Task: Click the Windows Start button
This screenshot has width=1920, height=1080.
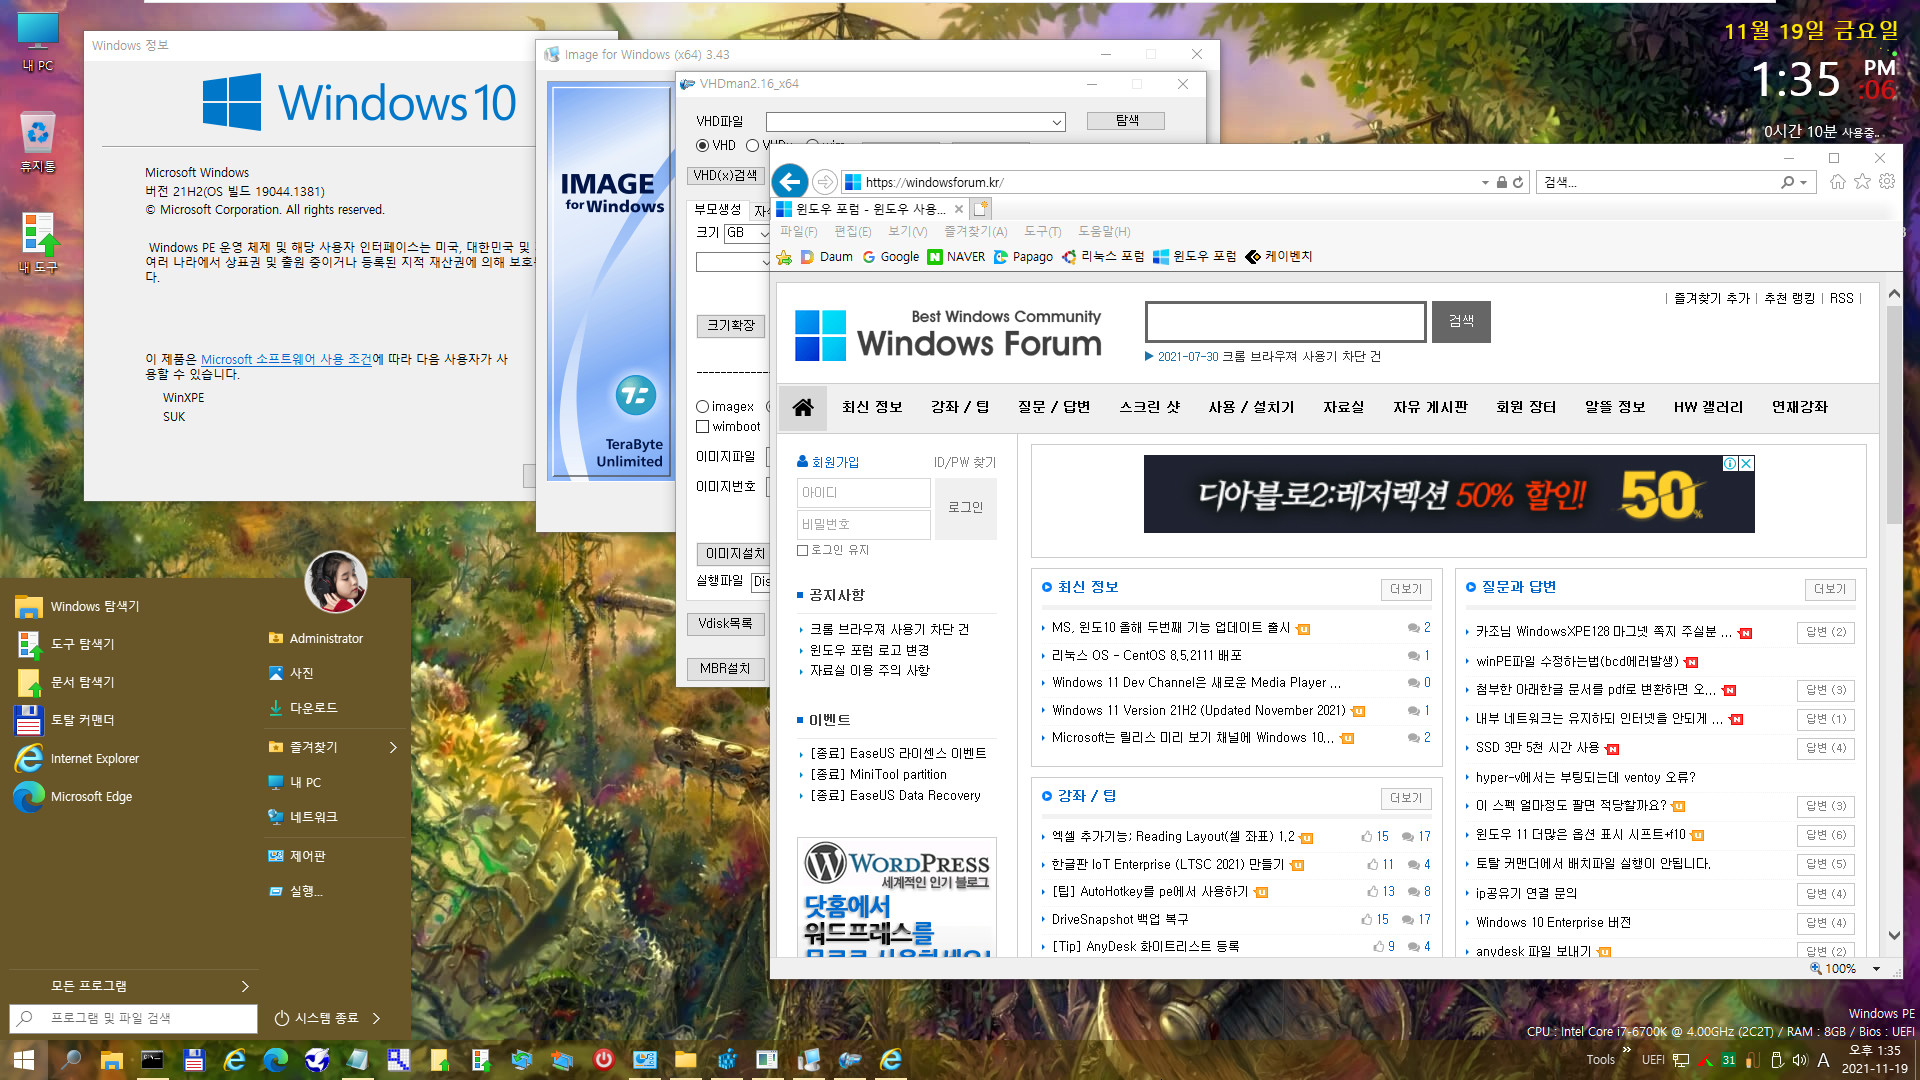Action: tap(24, 1059)
